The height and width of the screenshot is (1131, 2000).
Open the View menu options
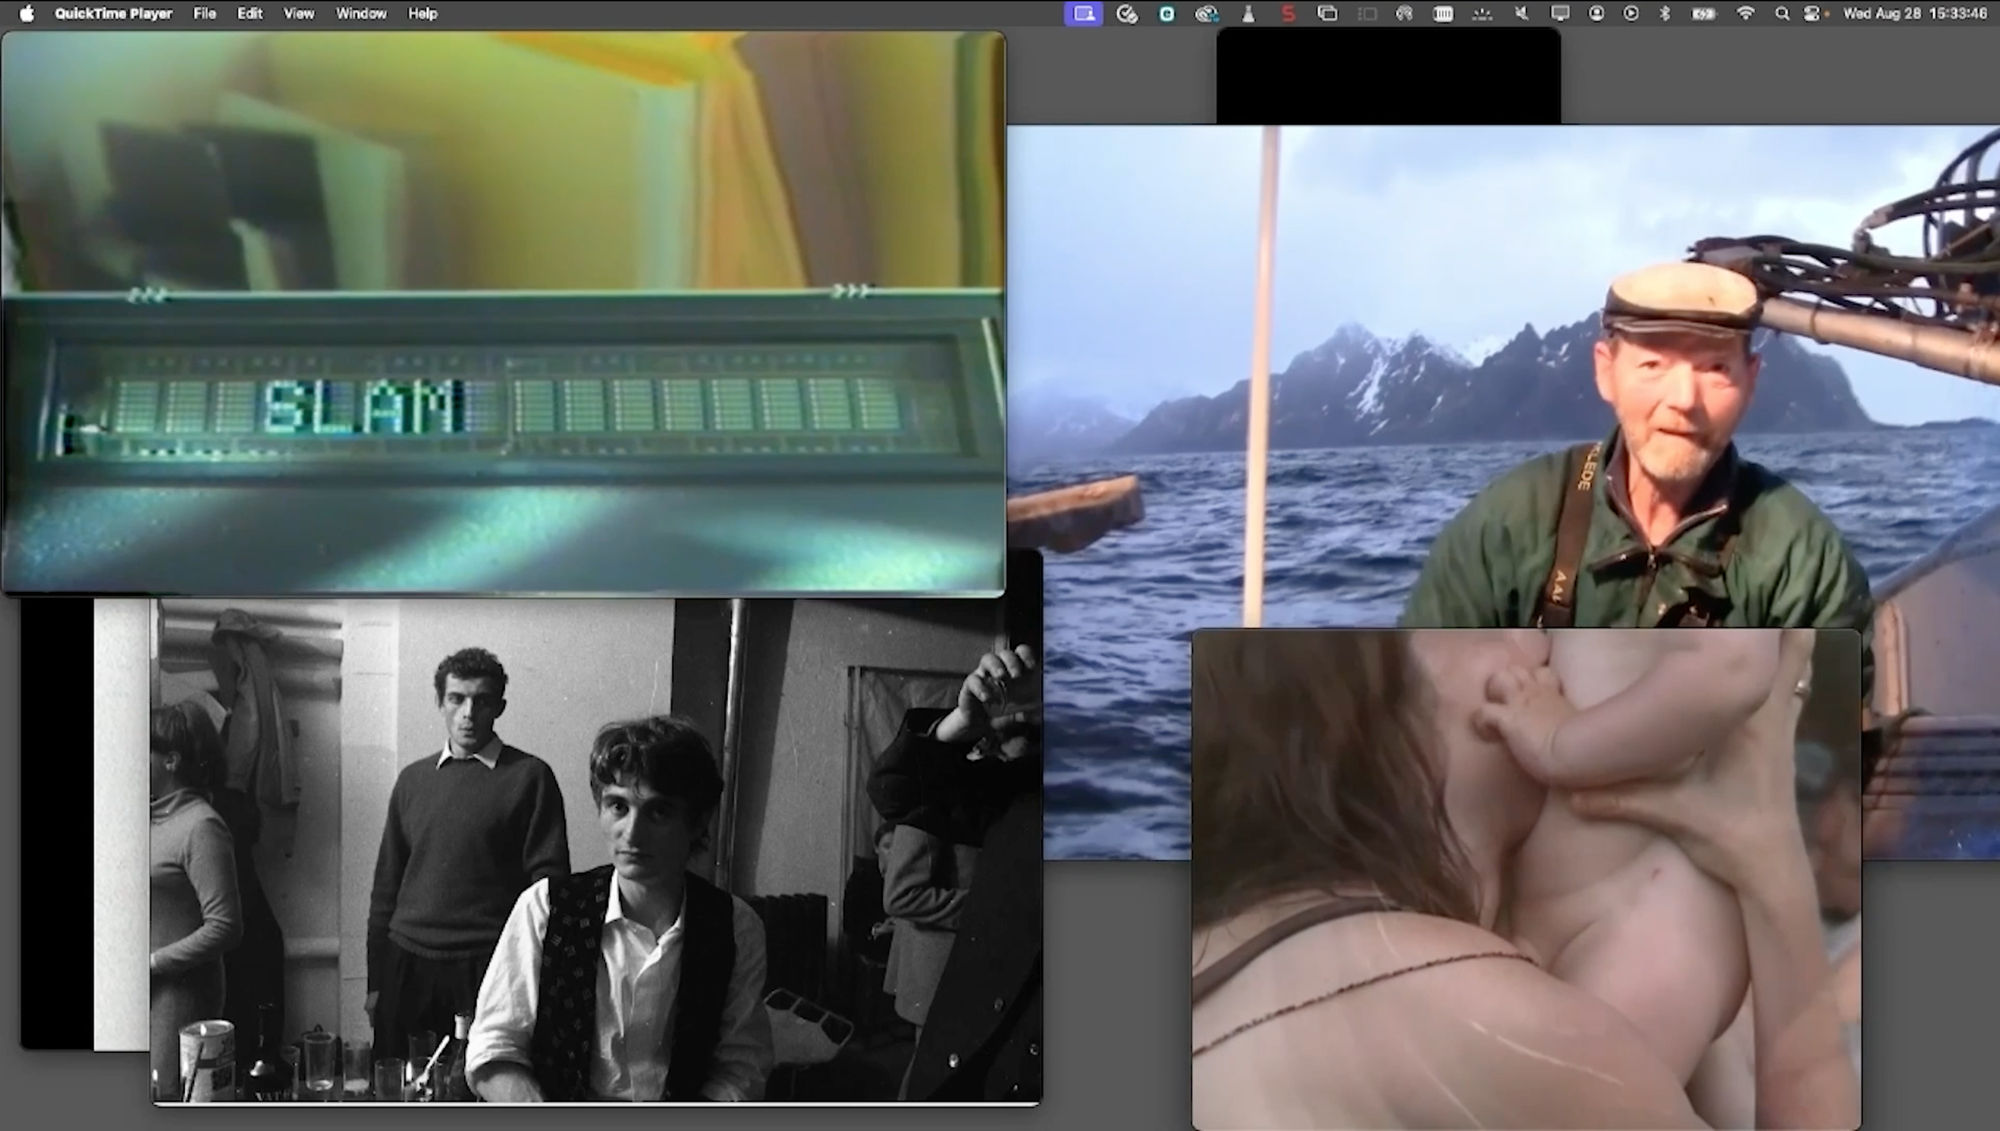[x=297, y=13]
